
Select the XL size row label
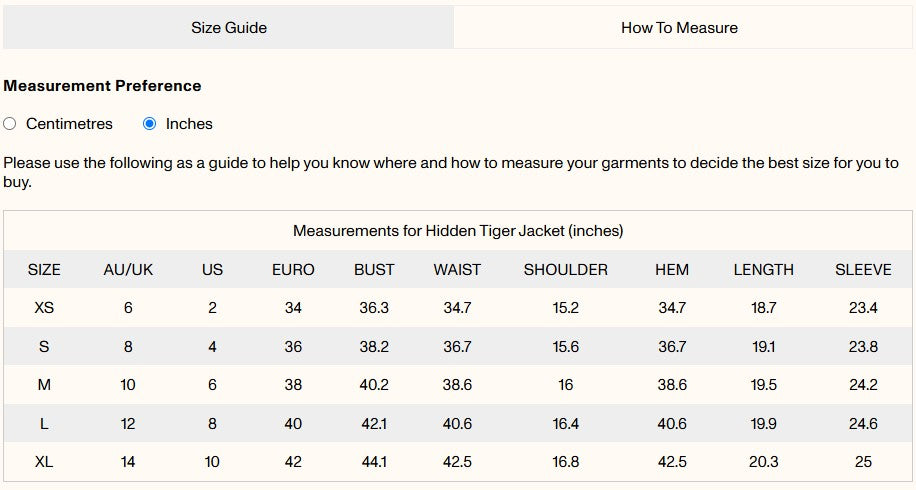coord(44,462)
